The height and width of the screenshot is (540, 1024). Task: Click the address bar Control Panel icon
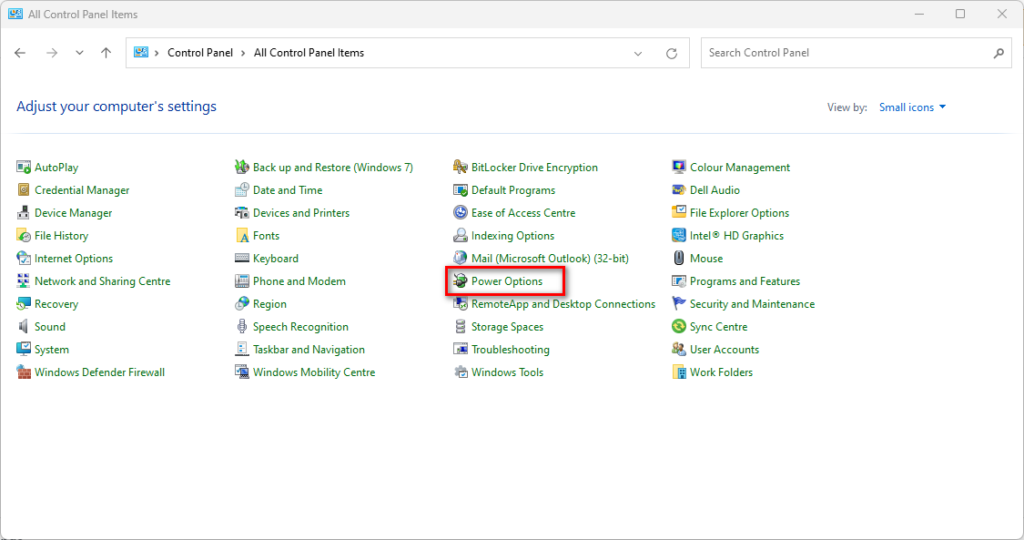point(141,52)
